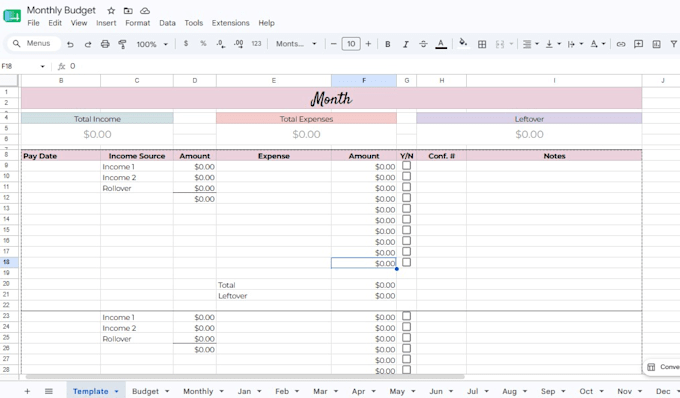Click the Undo arrow icon
The image size is (680, 398).
70,44
